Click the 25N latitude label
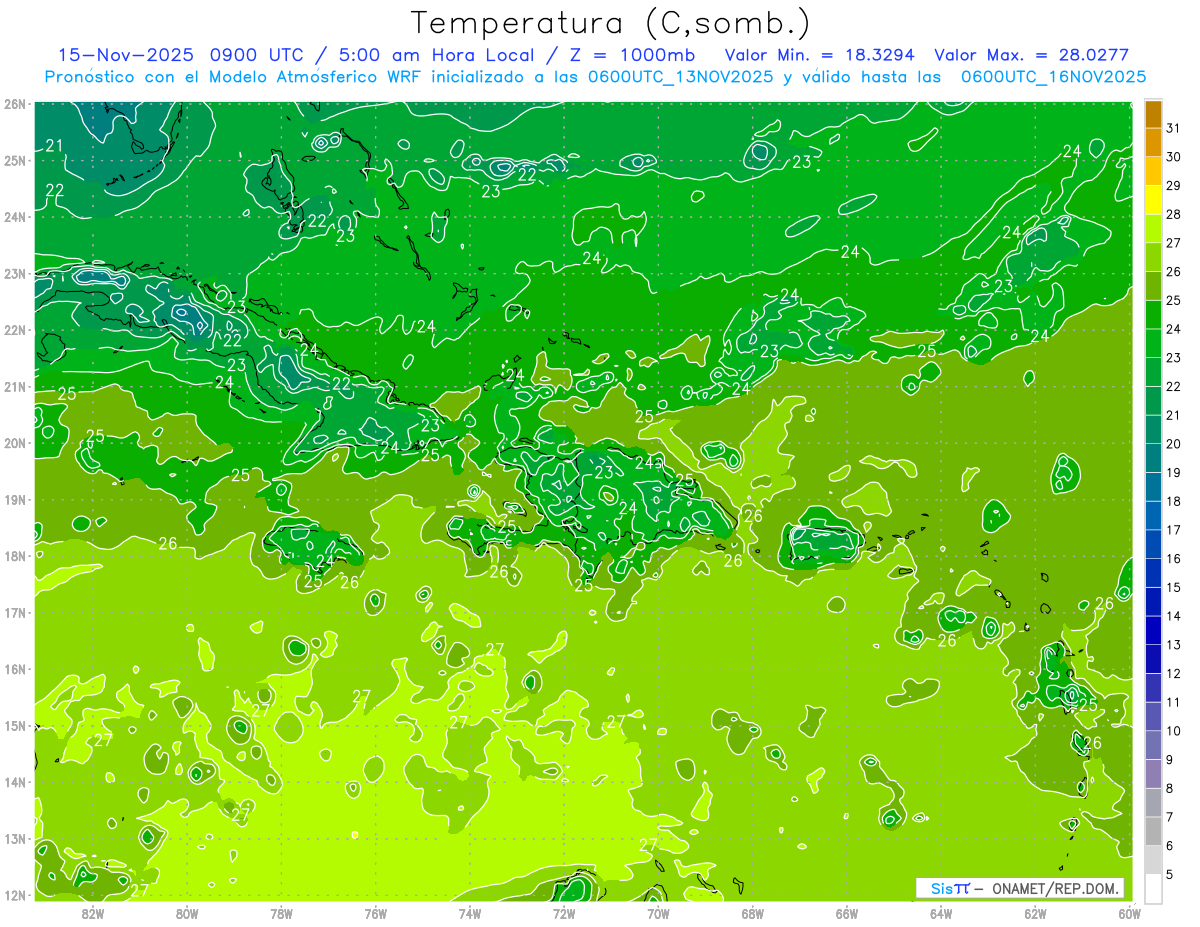This screenshot has width=1200, height=927. tap(15, 160)
